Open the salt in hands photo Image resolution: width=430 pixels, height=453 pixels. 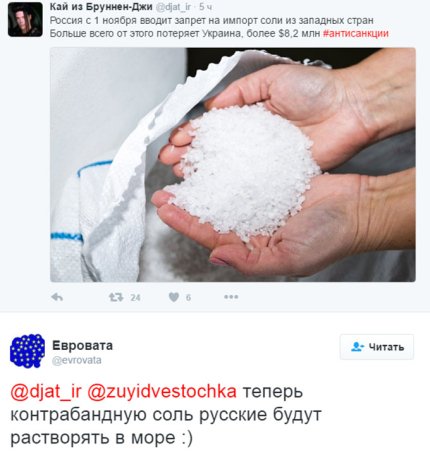233,165
